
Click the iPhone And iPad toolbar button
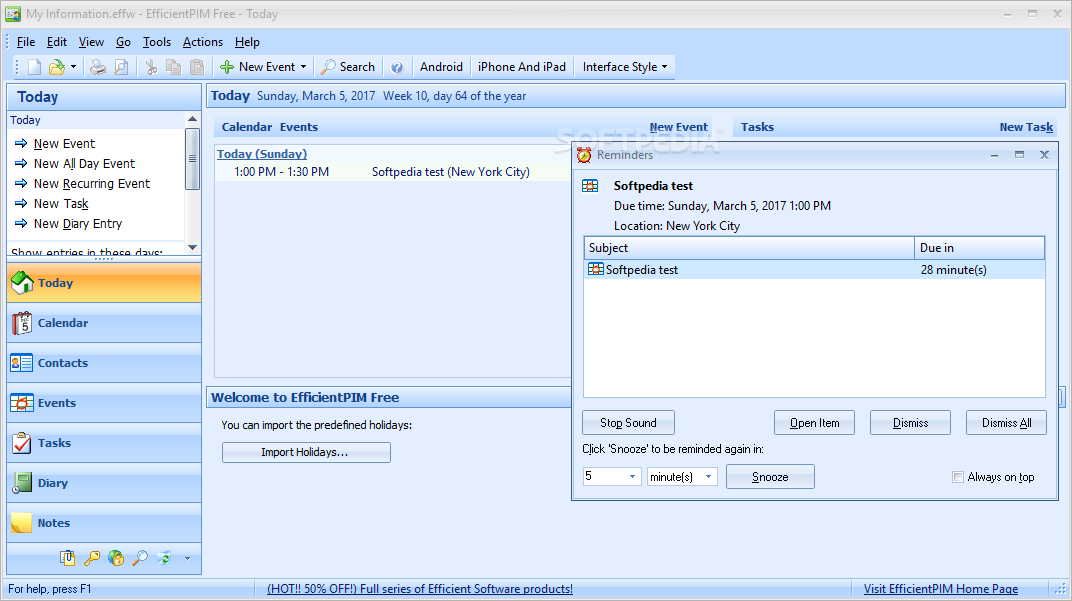tap(522, 67)
